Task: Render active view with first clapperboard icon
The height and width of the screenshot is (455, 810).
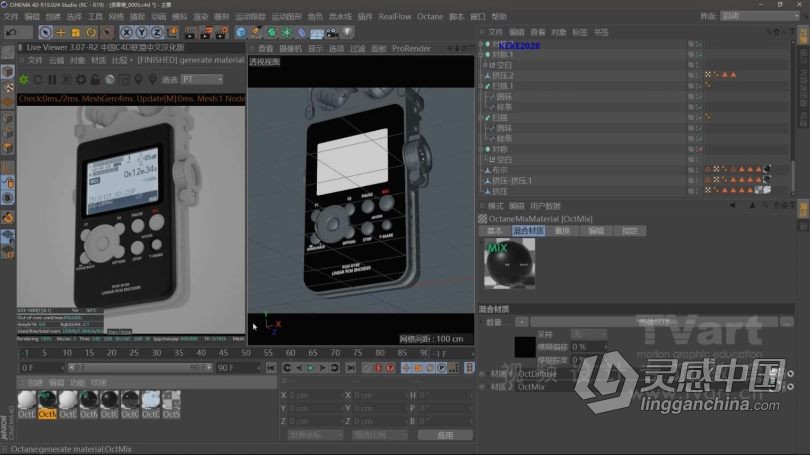Action: point(190,33)
